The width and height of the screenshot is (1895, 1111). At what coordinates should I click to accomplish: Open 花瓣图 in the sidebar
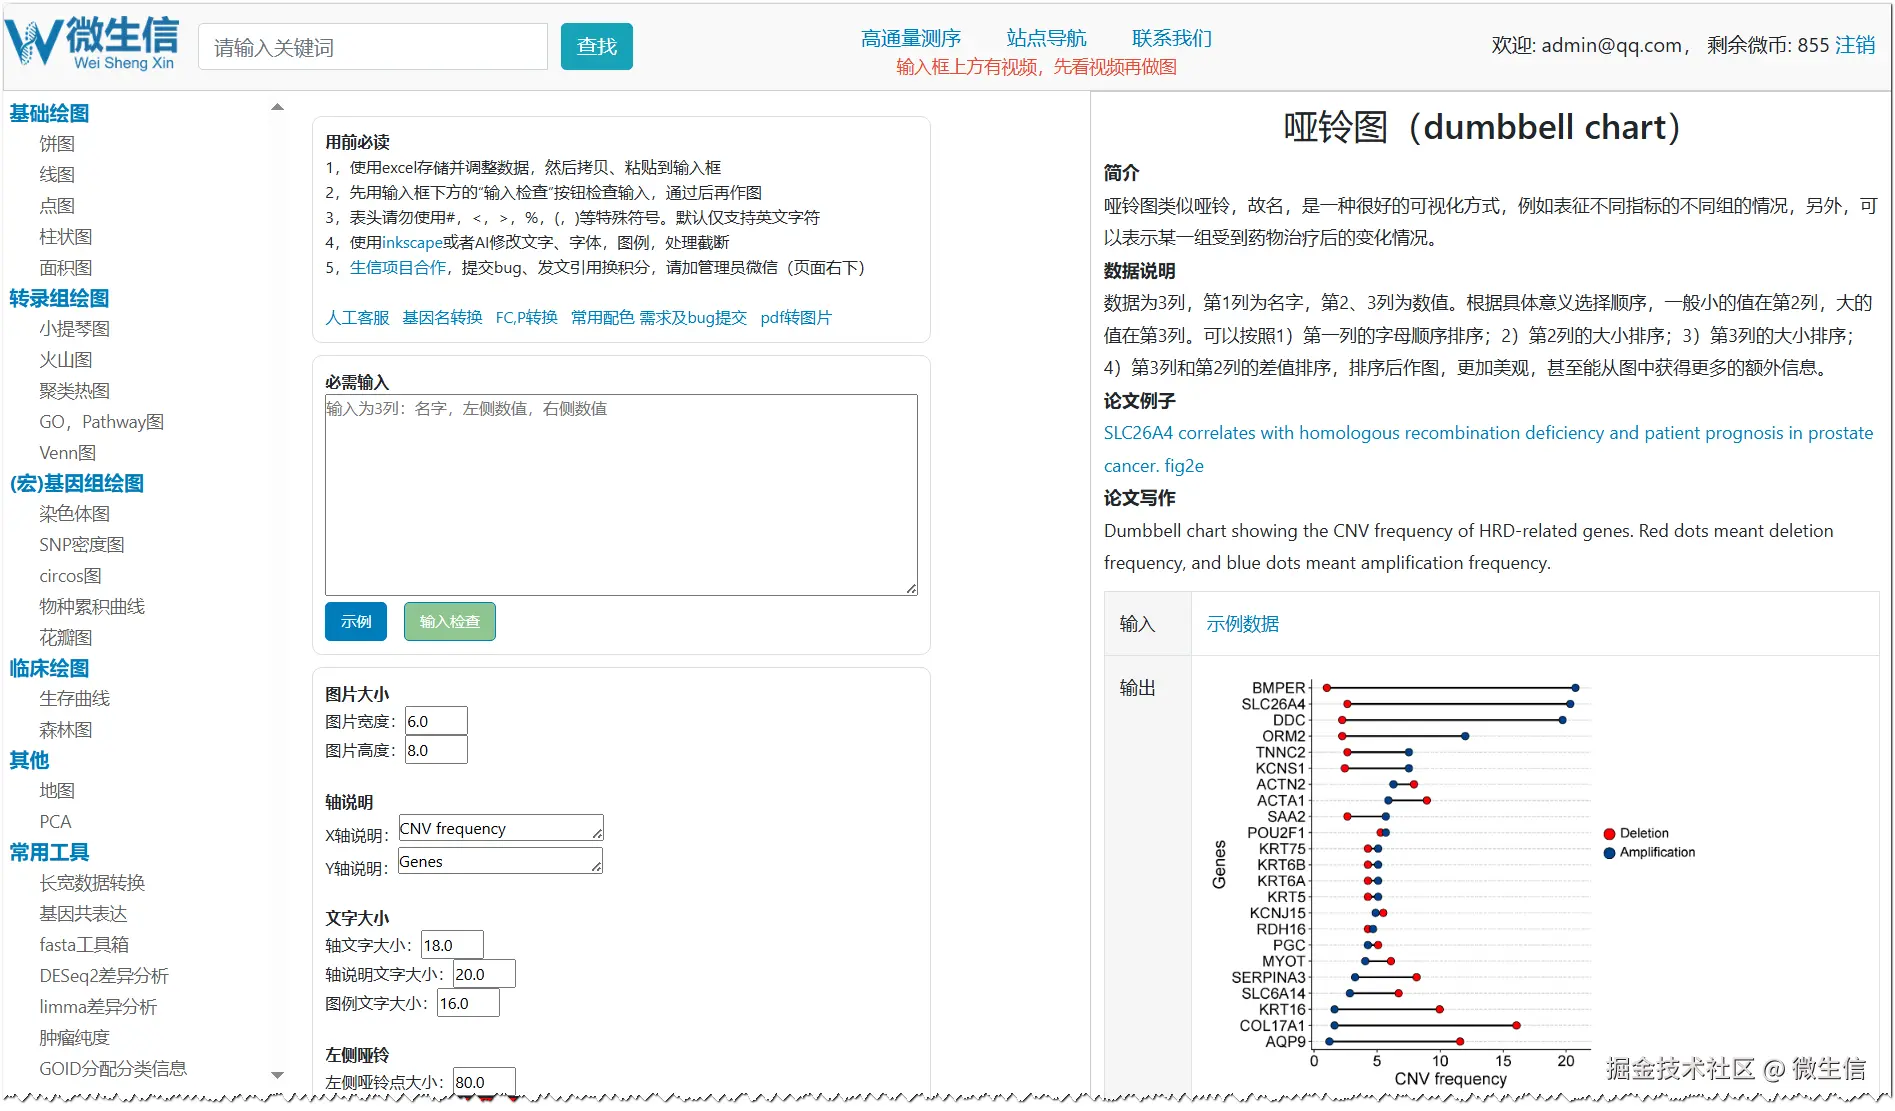(66, 638)
